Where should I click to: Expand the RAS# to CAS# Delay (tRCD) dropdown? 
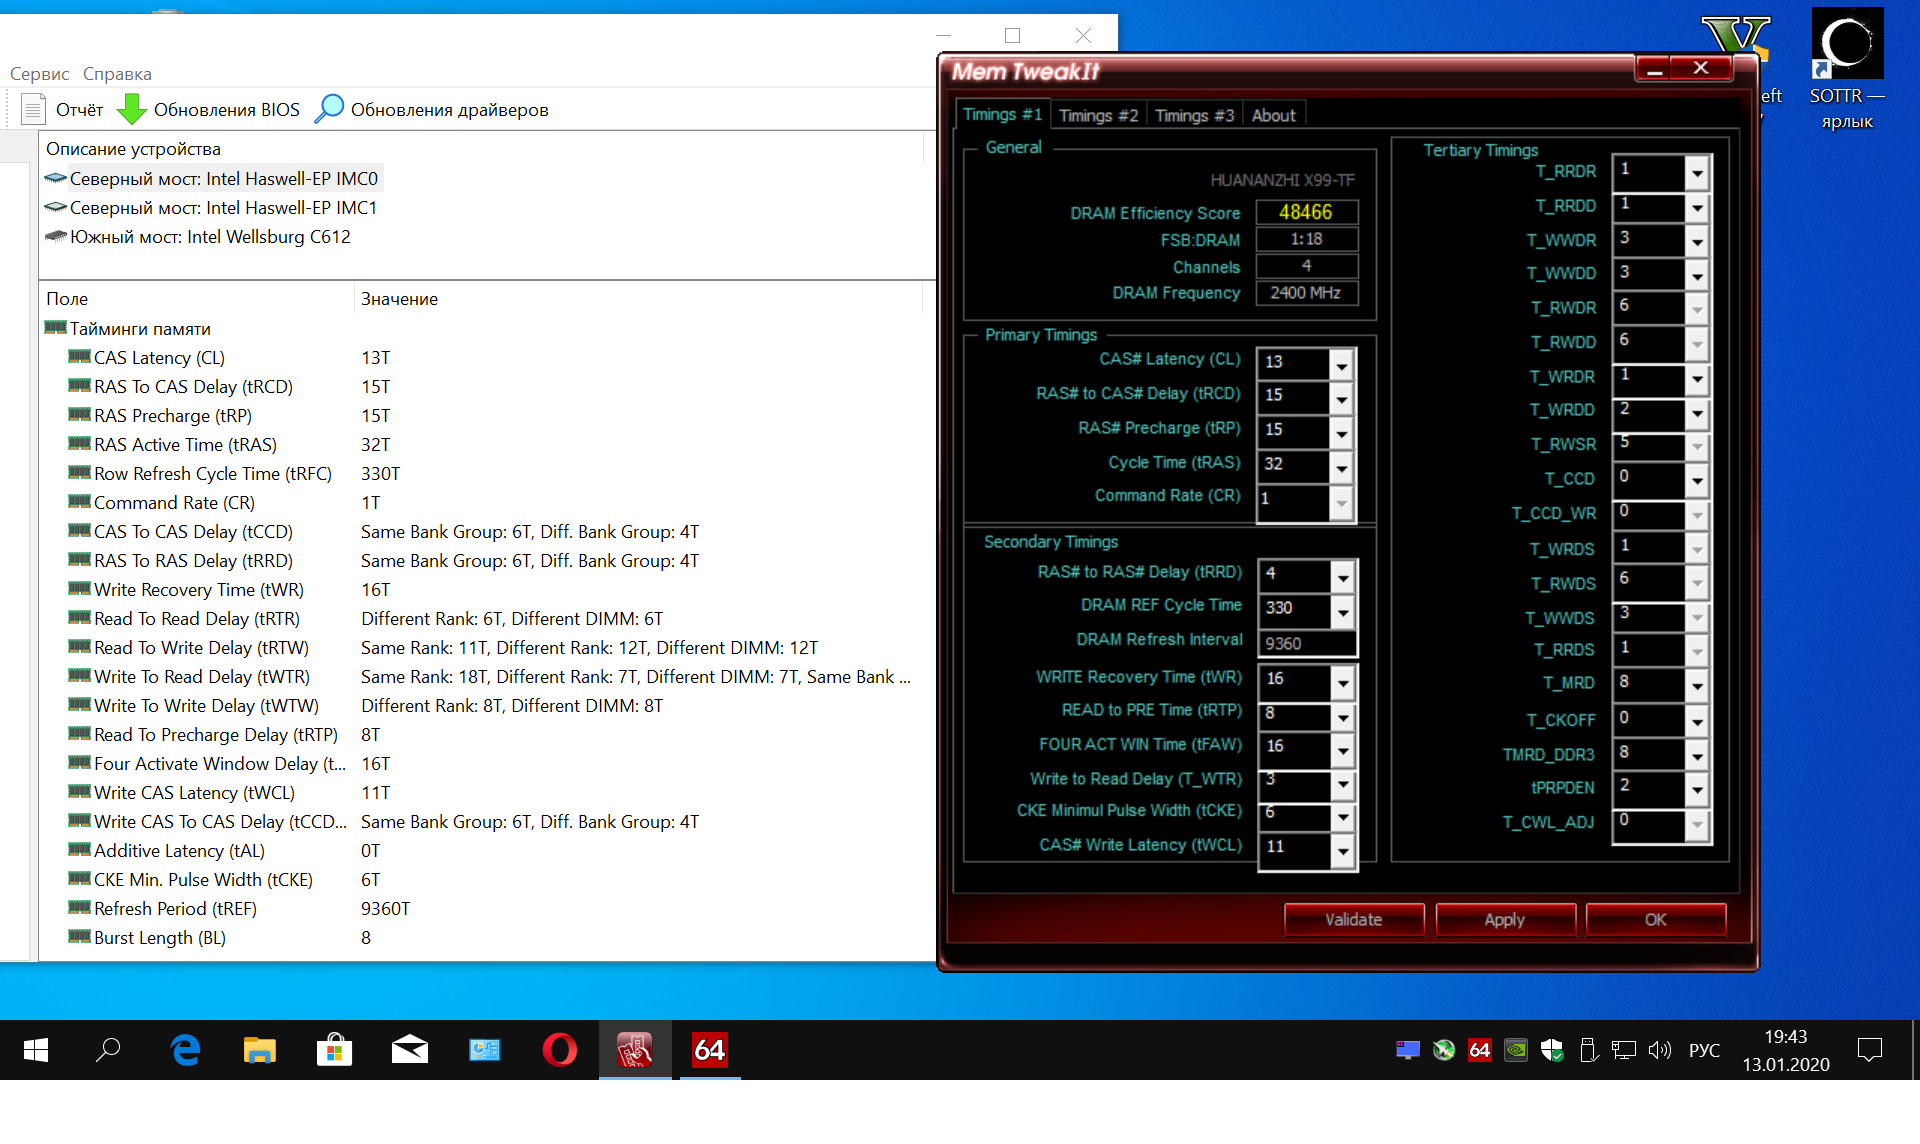(x=1342, y=399)
